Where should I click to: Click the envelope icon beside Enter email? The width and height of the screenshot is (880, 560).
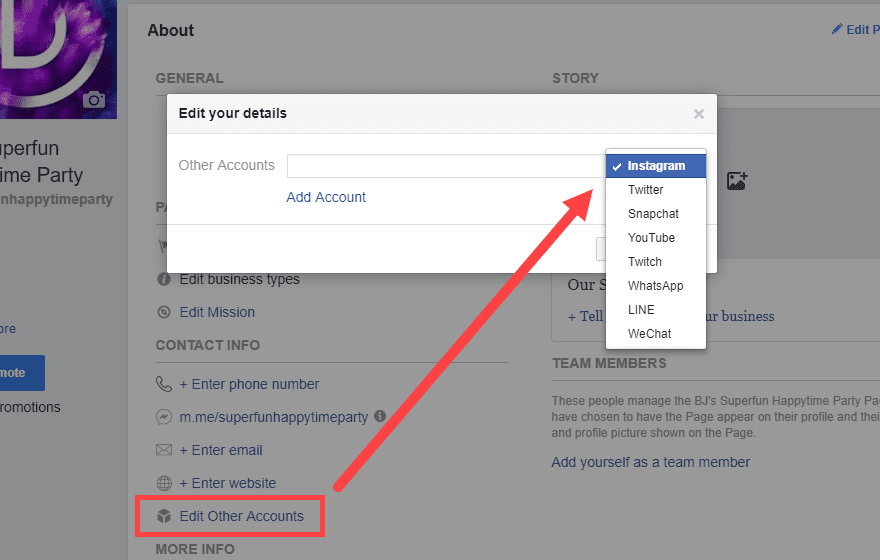pos(164,450)
